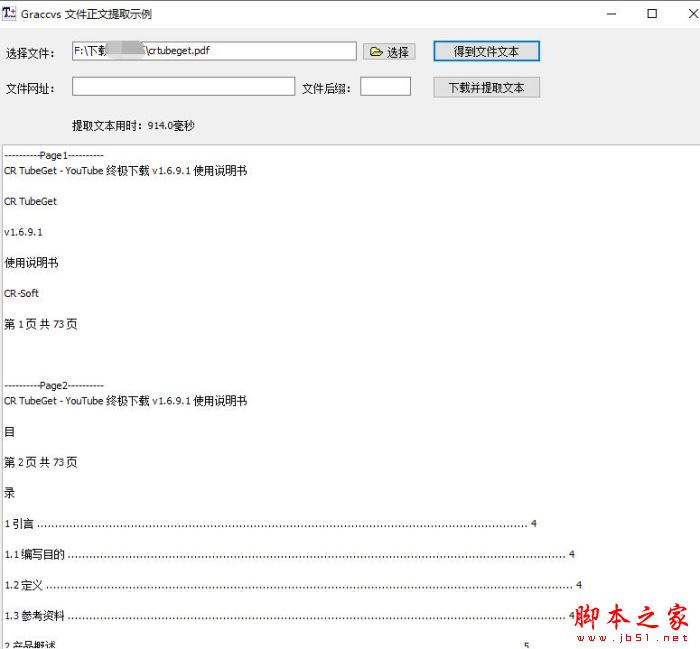Viewport: 700px width, 649px height.
Task: Click the standalone CR TubeGet text line
Action: point(30,201)
